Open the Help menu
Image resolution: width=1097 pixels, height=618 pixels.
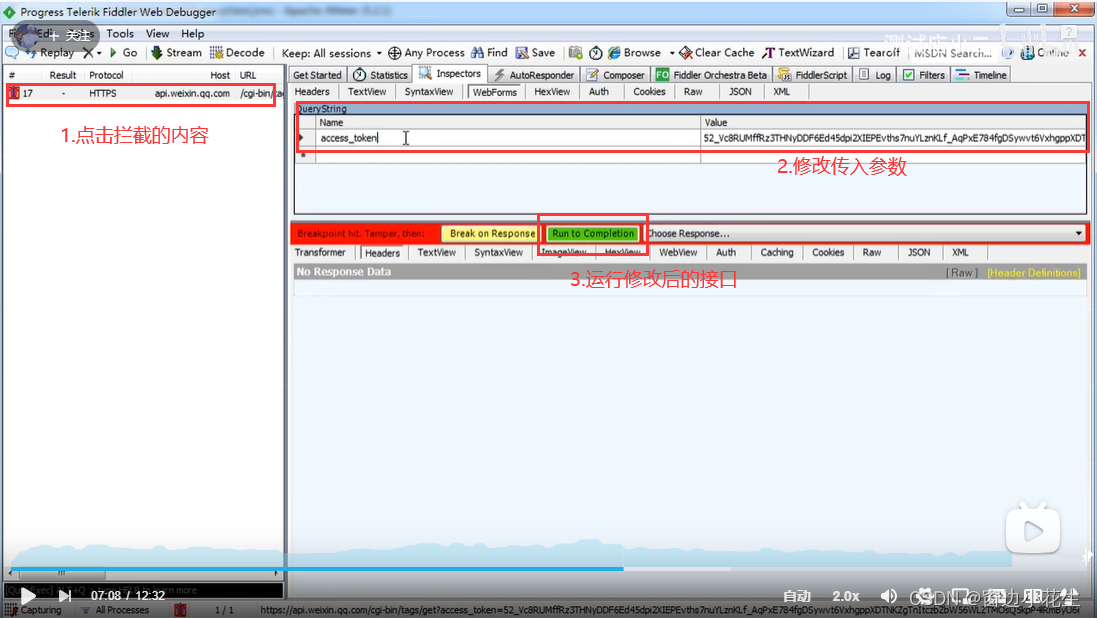[x=192, y=34]
